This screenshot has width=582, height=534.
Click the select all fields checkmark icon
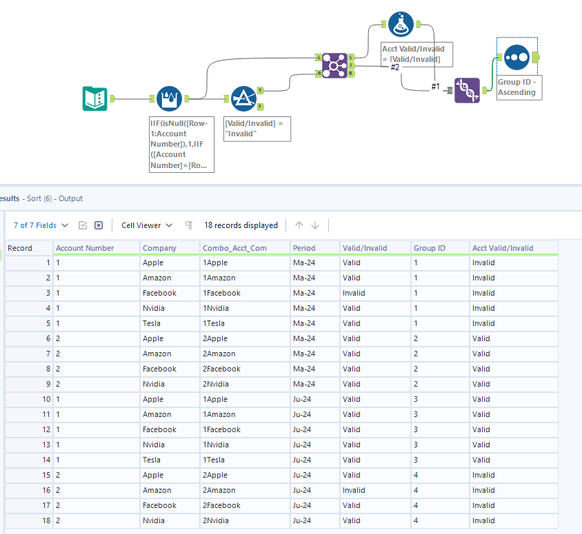coord(83,225)
